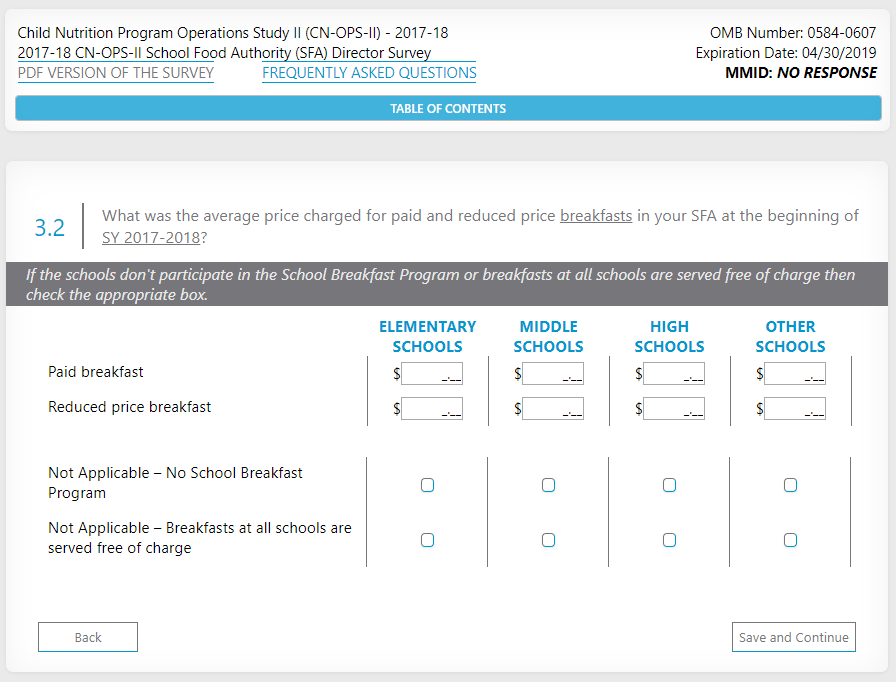896x682 pixels.
Task: Click the Middle Schools paid breakfast price field
Action: click(553, 374)
